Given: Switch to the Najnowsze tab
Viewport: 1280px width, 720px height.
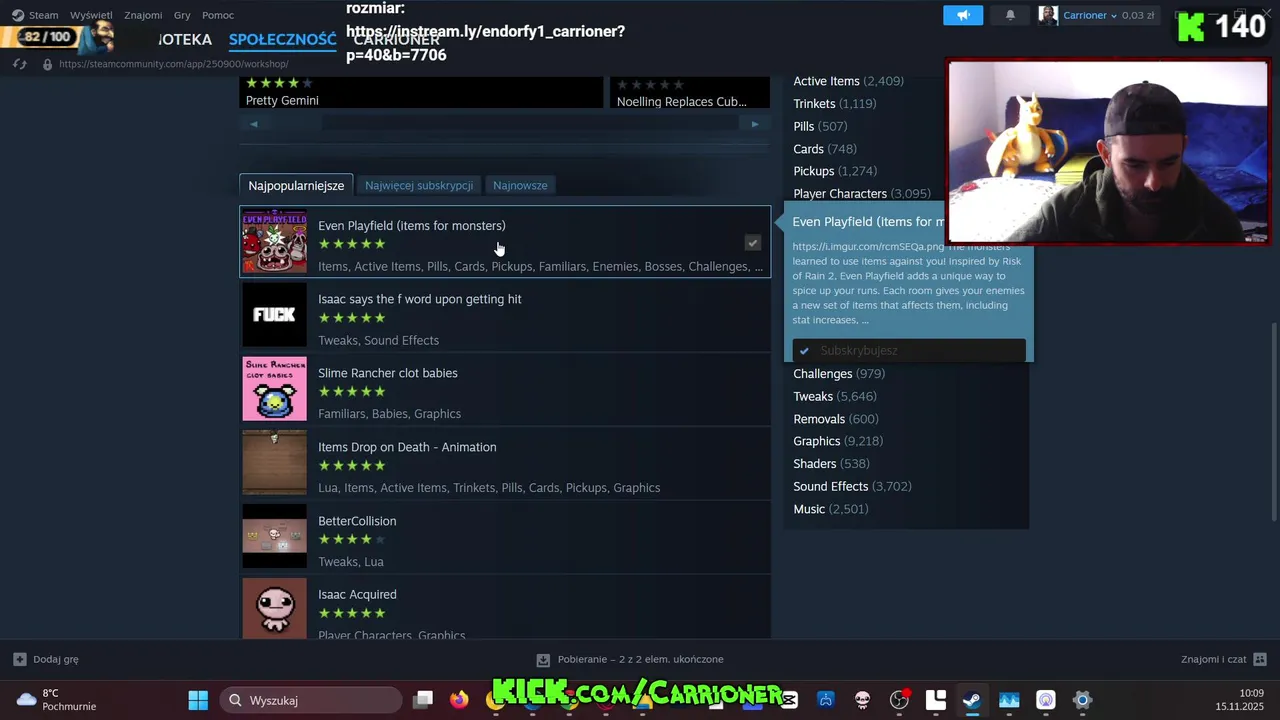Looking at the screenshot, I should (520, 185).
